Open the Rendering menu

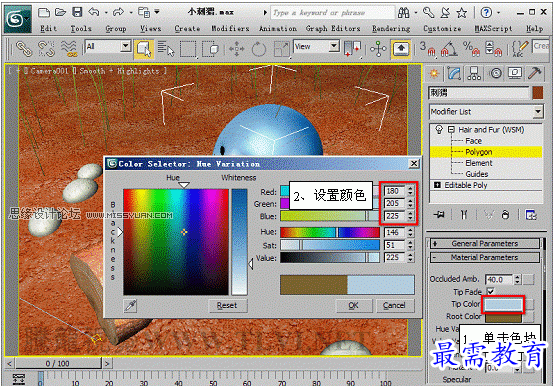tap(391, 29)
